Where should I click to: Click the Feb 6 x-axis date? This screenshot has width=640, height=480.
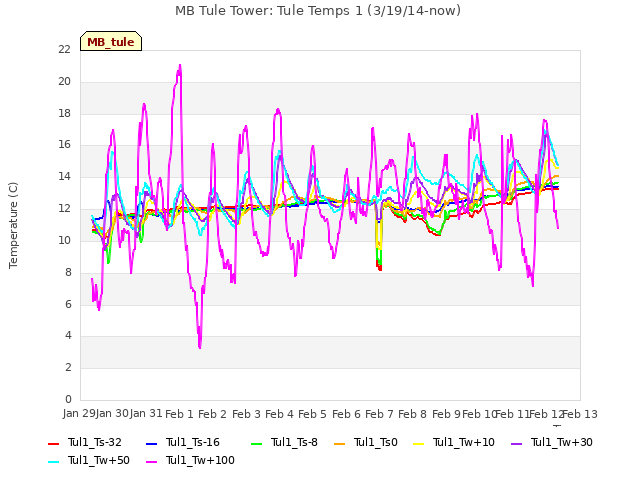pos(346,414)
